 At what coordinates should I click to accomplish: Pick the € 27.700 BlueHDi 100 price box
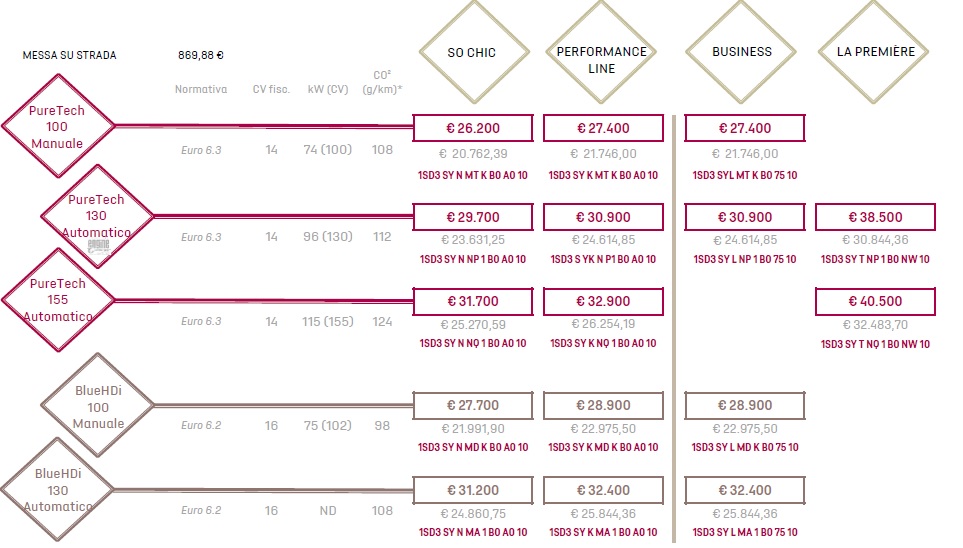[473, 405]
